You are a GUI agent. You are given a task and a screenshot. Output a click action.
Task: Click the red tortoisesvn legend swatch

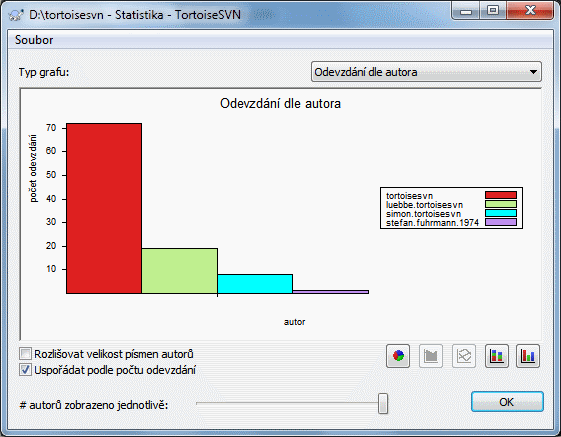501,195
